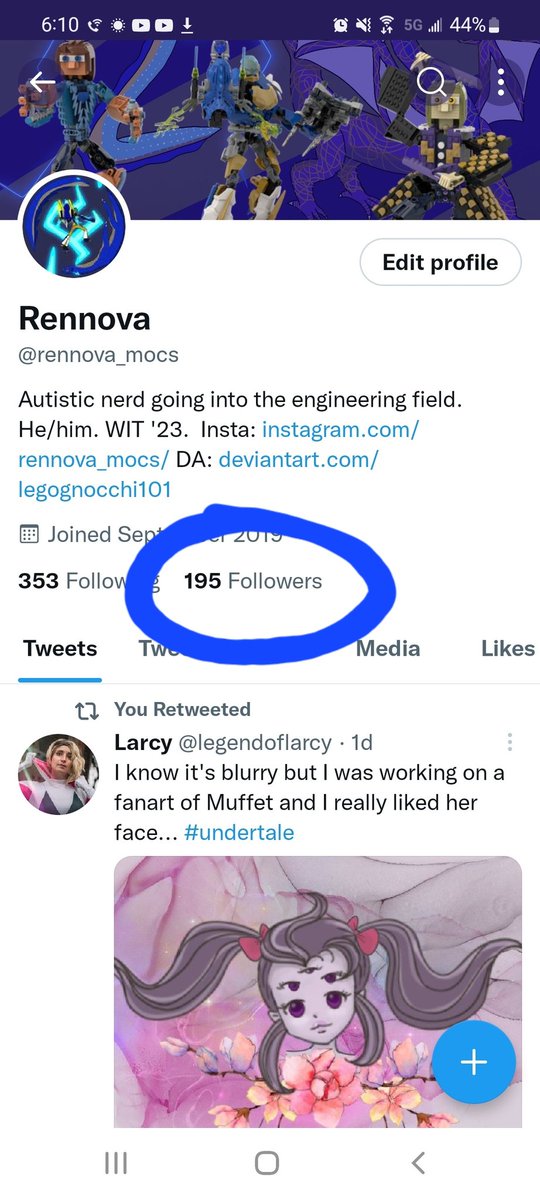The height and width of the screenshot is (1200, 540).
Task: Select the Tweets tab
Action: 60,649
